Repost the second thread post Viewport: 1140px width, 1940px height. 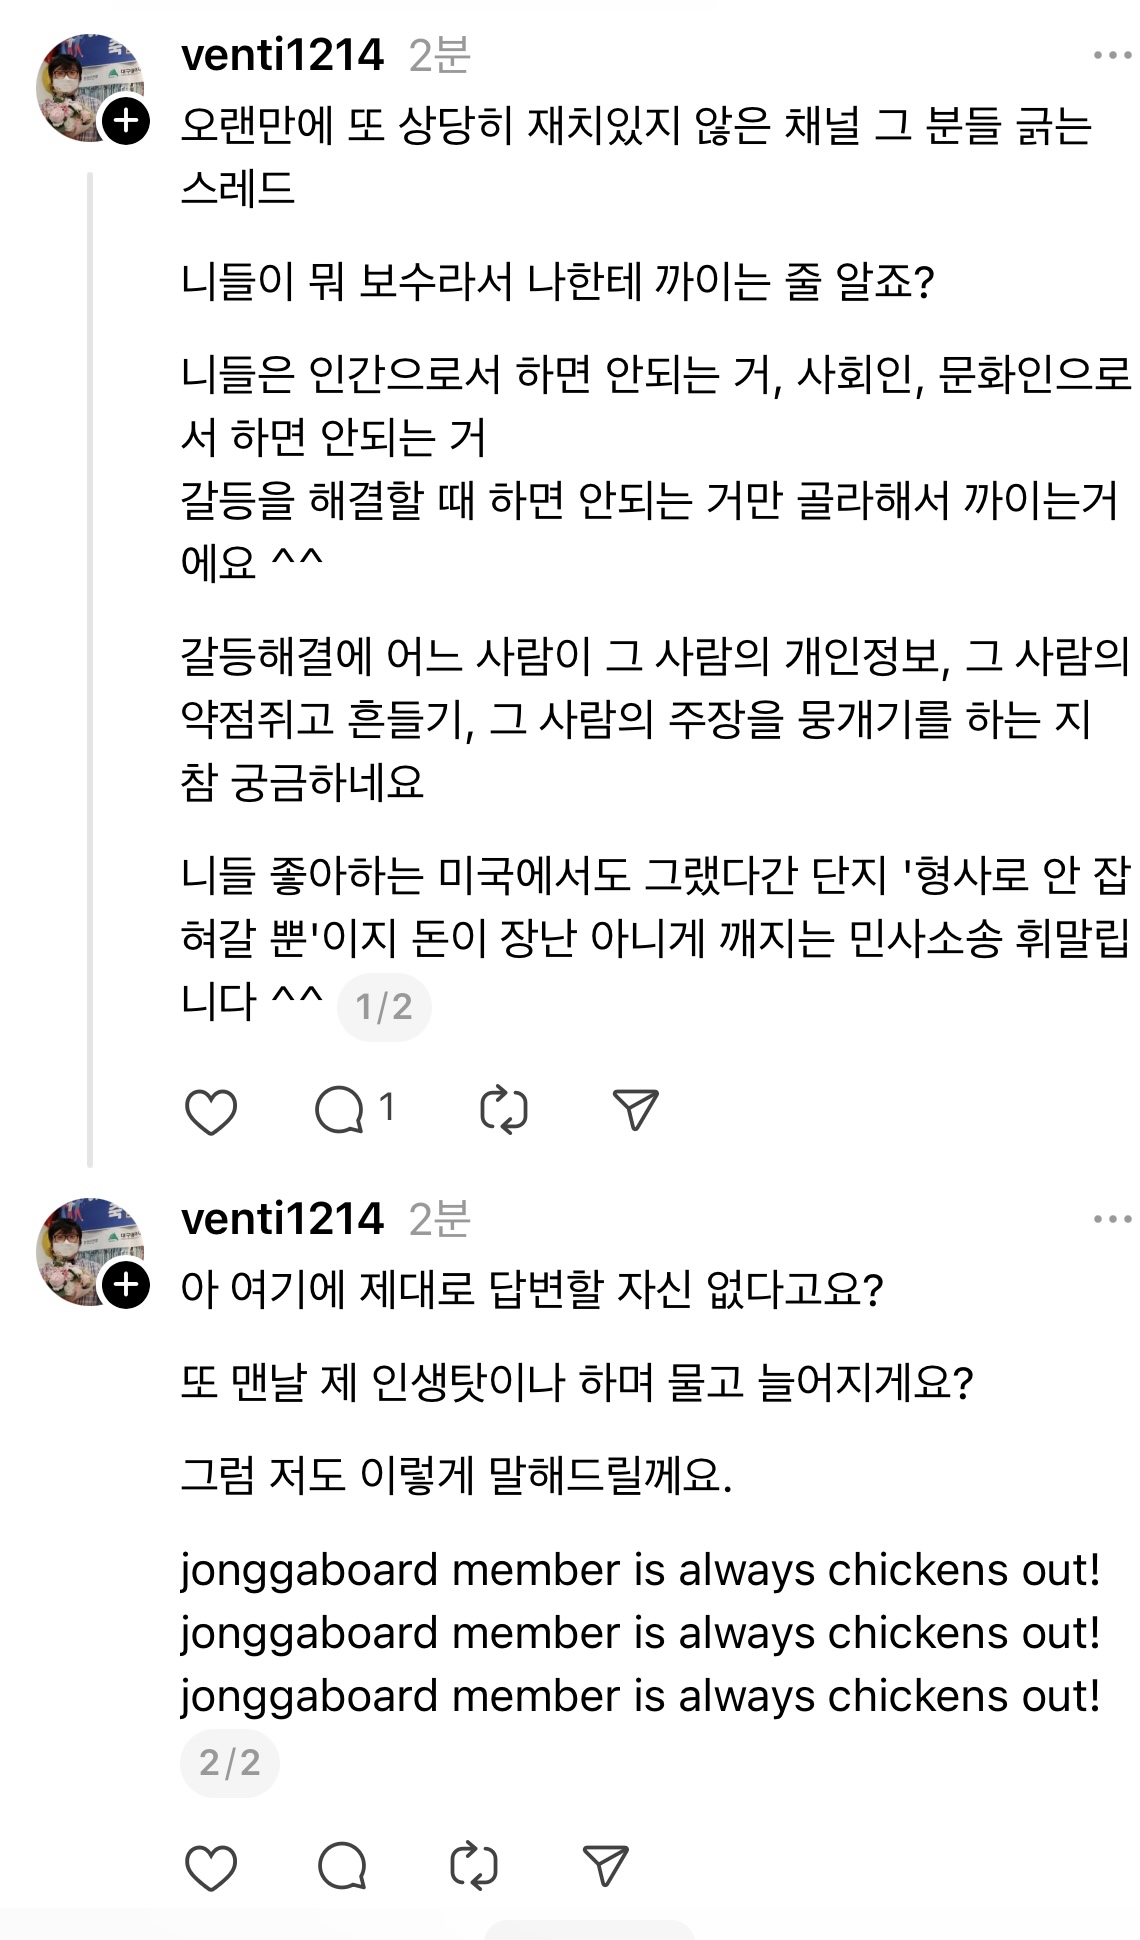click(474, 1867)
